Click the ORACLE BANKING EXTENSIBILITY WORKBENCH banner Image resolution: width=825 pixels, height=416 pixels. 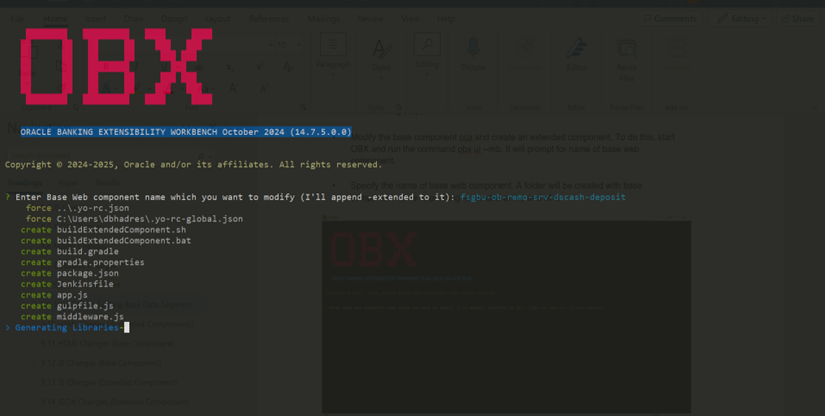point(186,132)
